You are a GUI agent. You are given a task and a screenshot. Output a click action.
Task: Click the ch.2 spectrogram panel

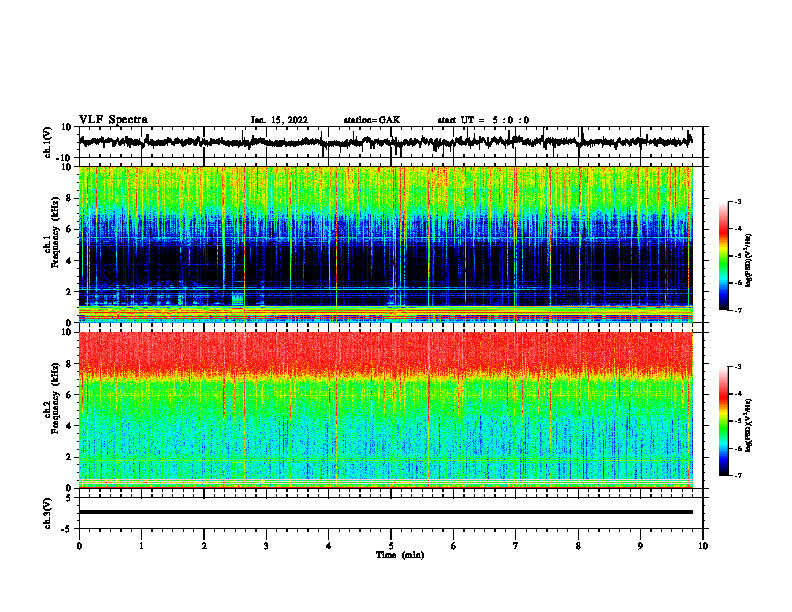click(386, 410)
